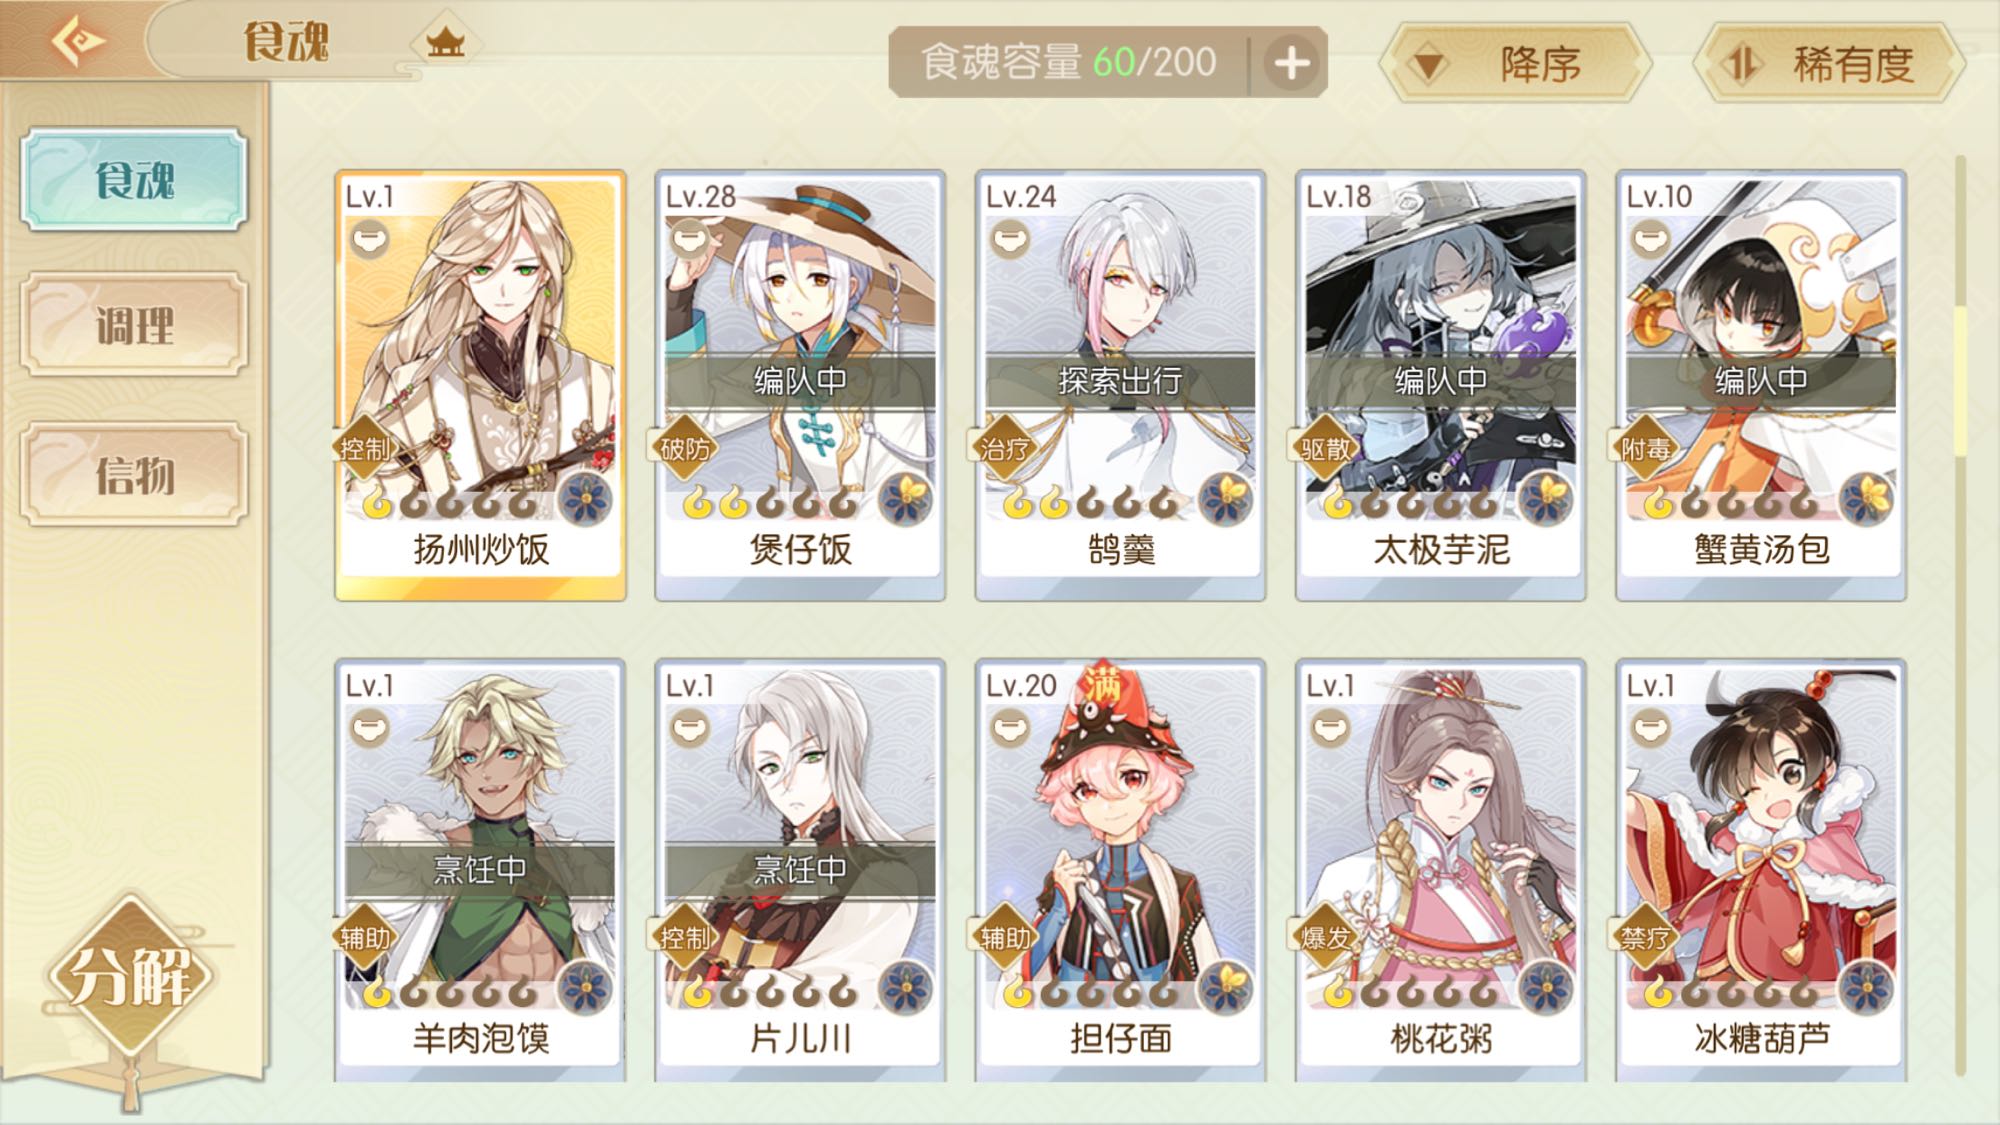Tap the flower badge on 蟹黄汤包 card
Screen dimensions: 2000x1125
pos(1866,499)
